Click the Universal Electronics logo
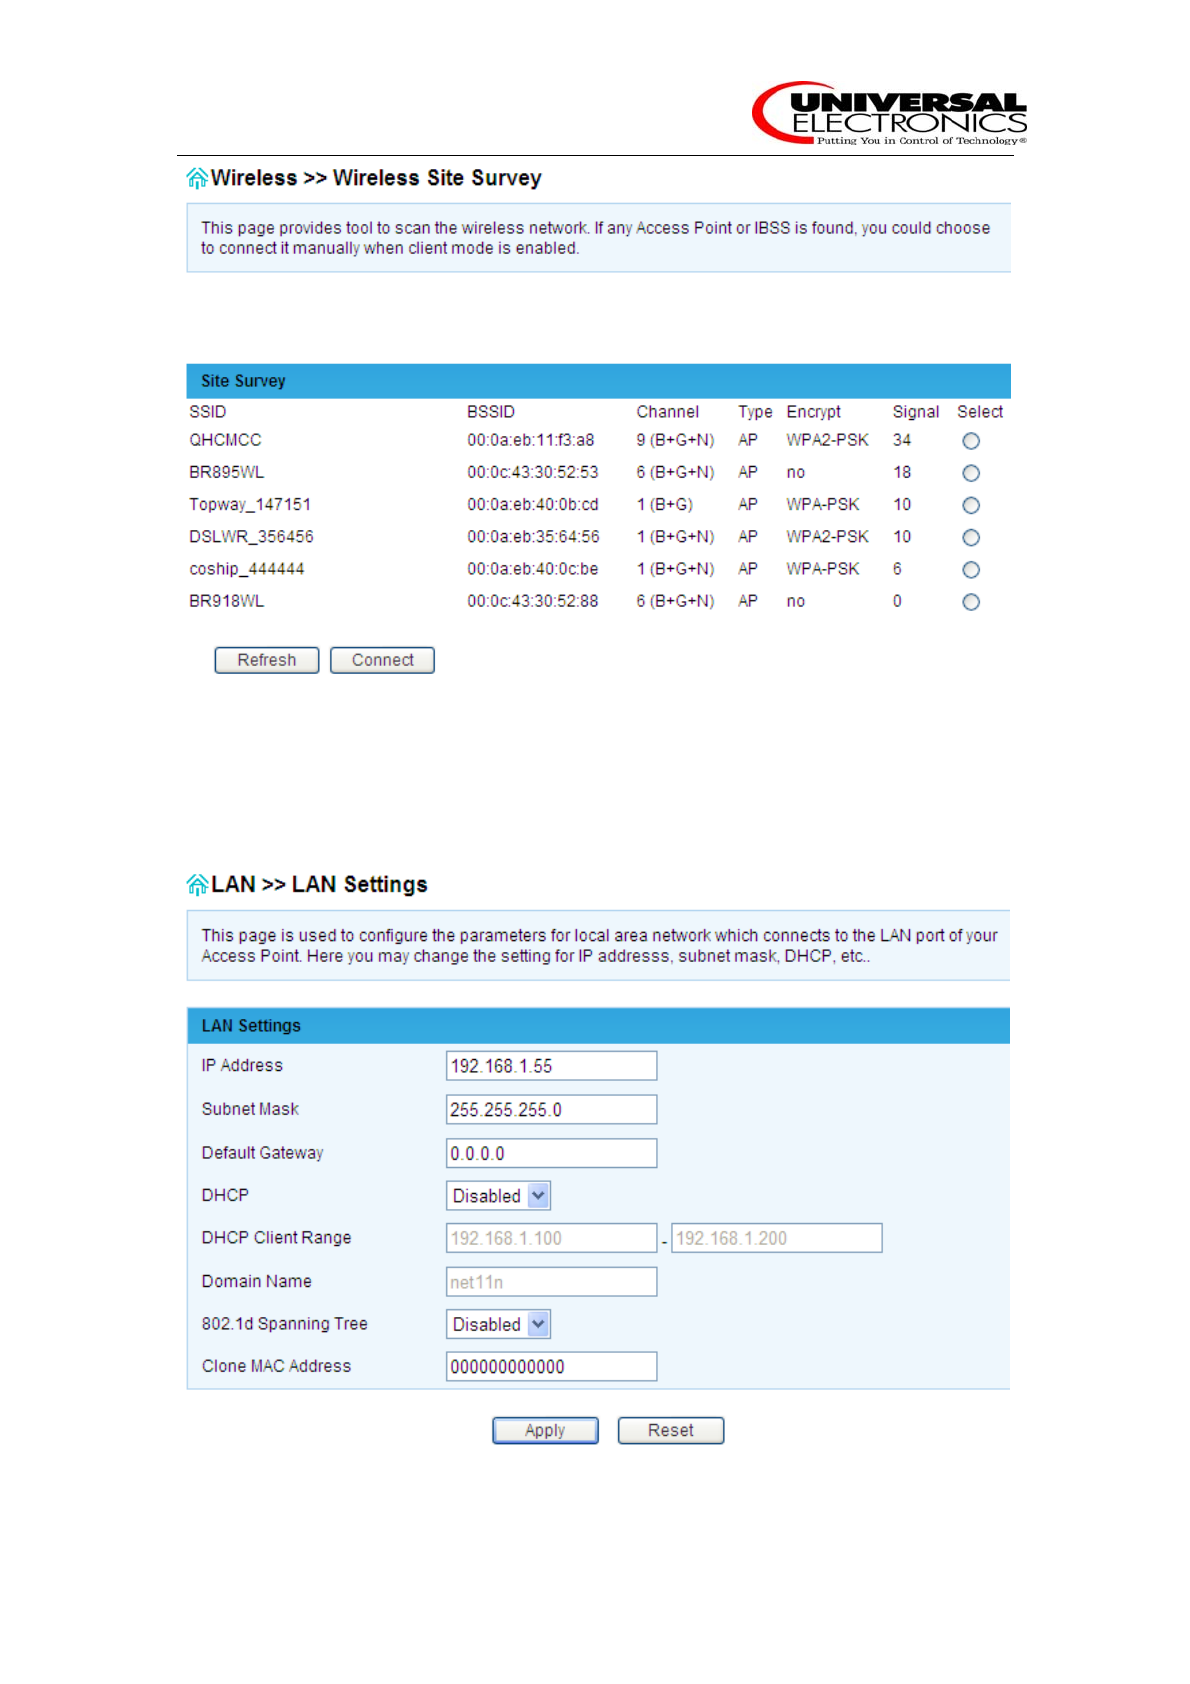The width and height of the screenshot is (1190, 1684). click(x=890, y=114)
